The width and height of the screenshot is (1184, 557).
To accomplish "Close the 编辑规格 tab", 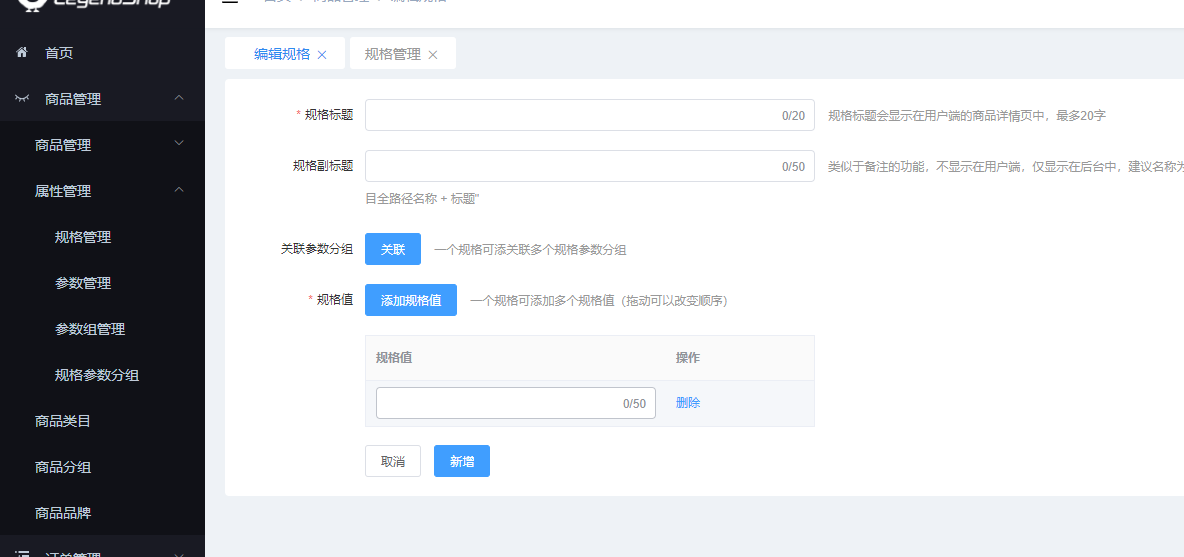I will 322,55.
